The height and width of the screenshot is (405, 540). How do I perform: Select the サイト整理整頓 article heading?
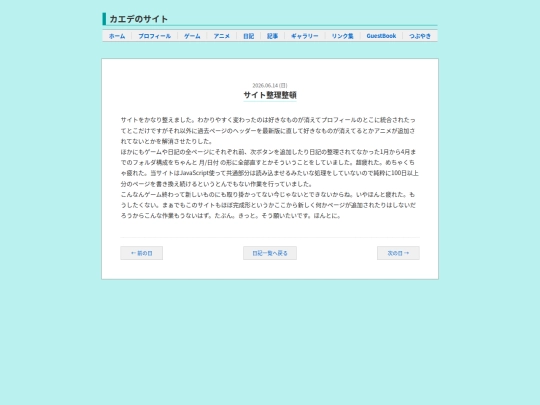[x=270, y=95]
